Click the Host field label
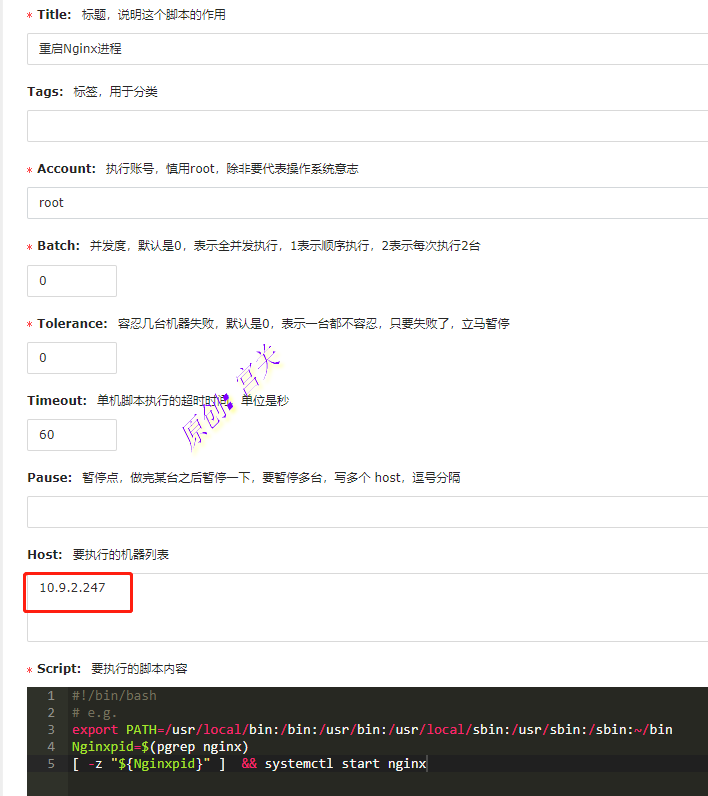The width and height of the screenshot is (708, 796). [x=46, y=554]
